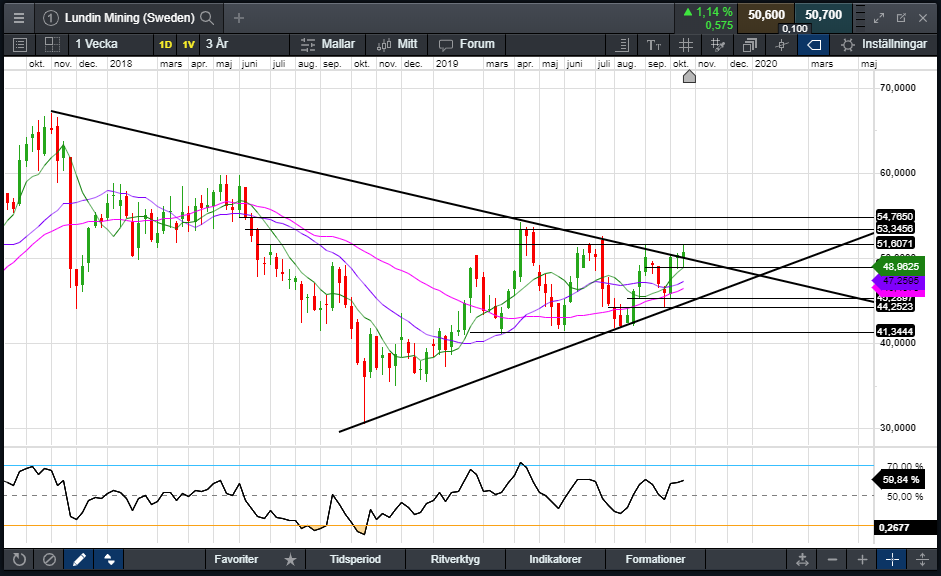Zoom out with the minus button

(x=832, y=560)
